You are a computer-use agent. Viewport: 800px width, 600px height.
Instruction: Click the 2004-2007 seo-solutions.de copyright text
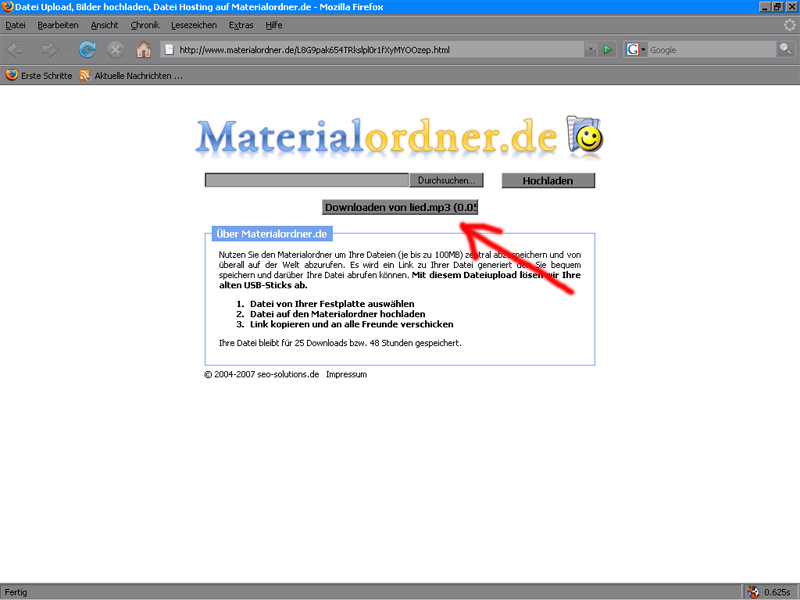[x=262, y=374]
